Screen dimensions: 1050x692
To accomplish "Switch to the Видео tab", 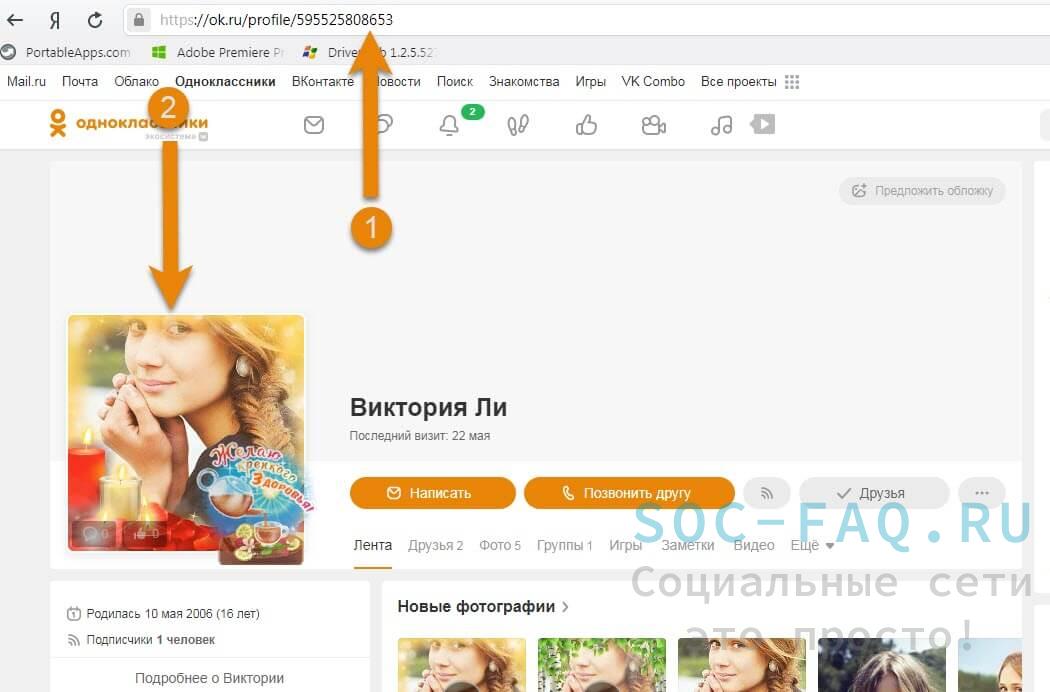I will (x=754, y=546).
